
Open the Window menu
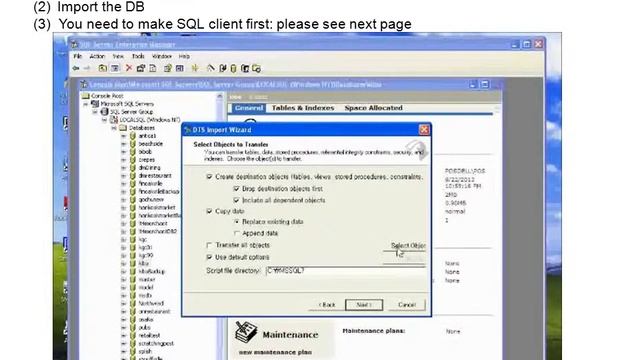coord(162,56)
